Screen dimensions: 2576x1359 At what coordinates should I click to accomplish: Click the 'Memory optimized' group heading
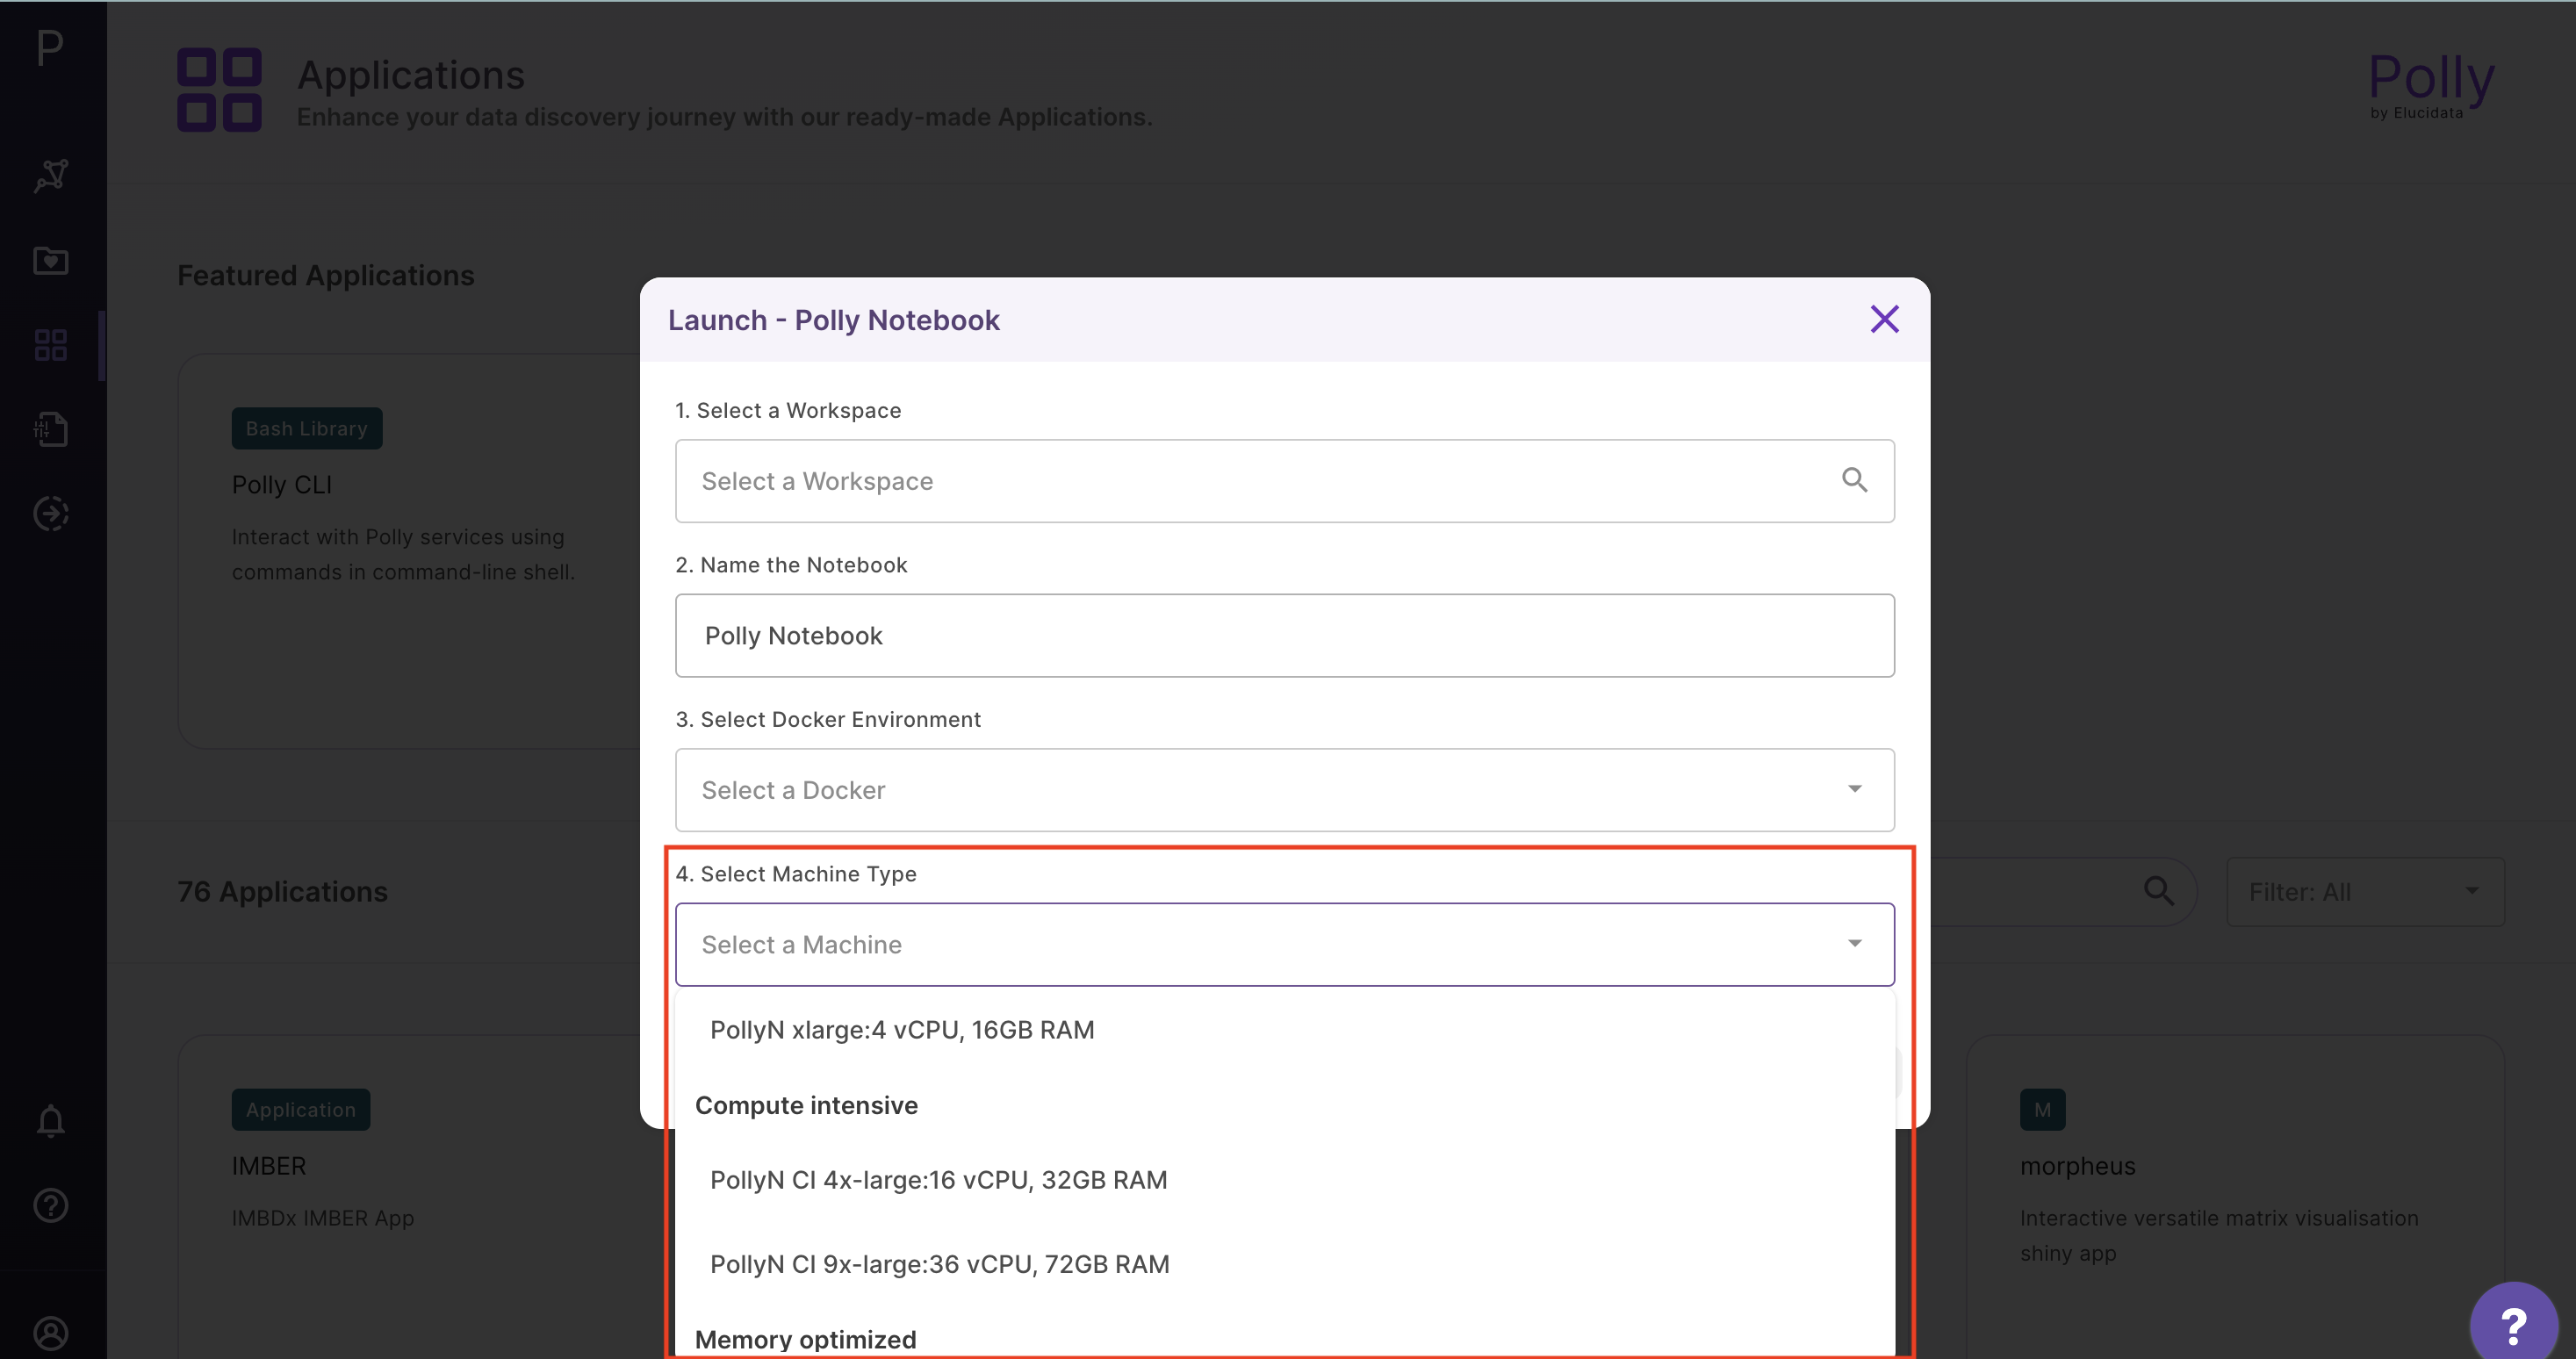[x=805, y=1340]
